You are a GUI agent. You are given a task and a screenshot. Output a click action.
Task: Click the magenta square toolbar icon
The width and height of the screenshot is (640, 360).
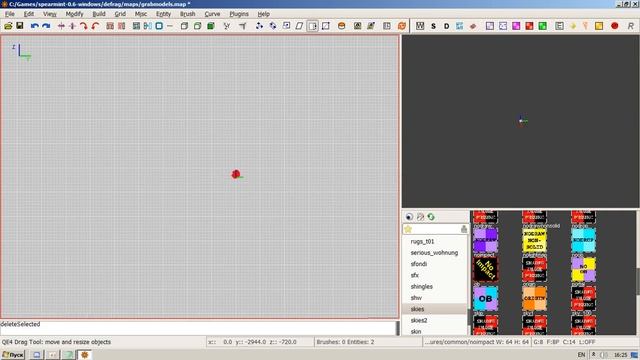point(516,26)
